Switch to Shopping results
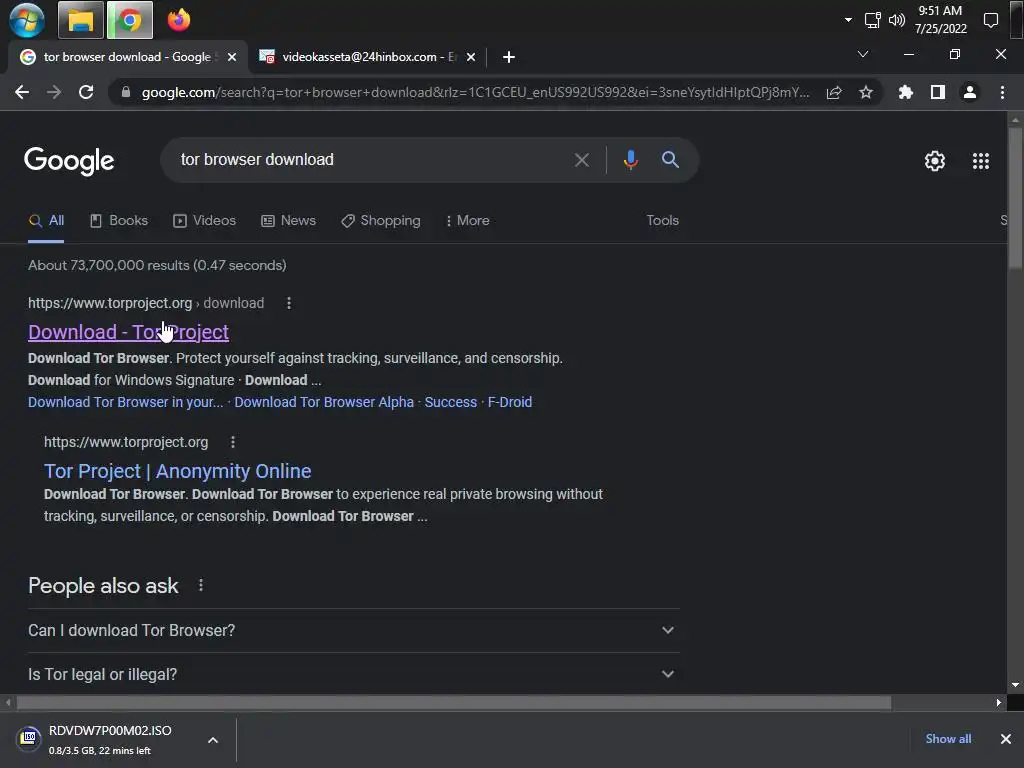Screen dimensions: 1024x768 (381, 221)
